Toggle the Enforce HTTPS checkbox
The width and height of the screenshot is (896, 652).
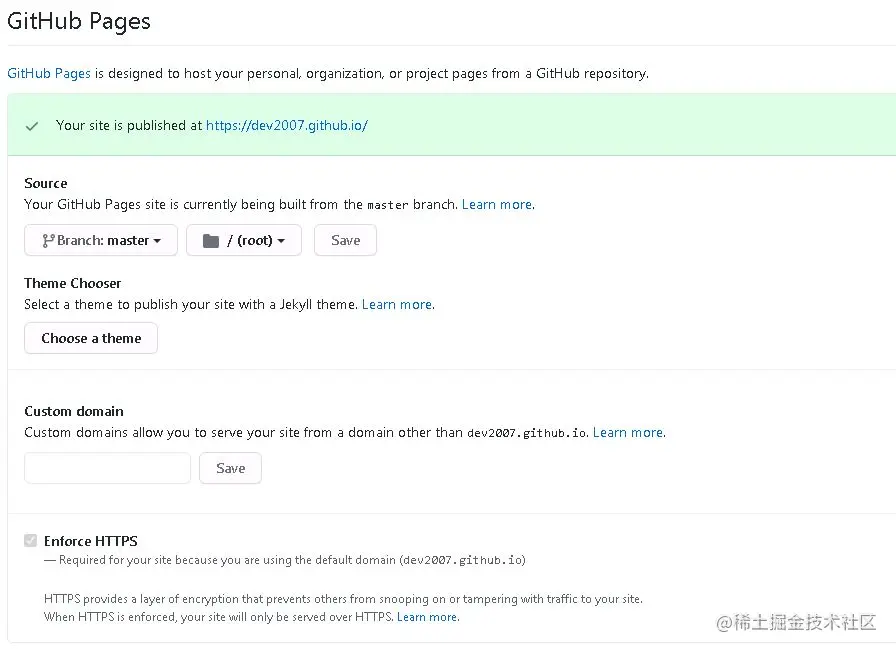point(30,540)
